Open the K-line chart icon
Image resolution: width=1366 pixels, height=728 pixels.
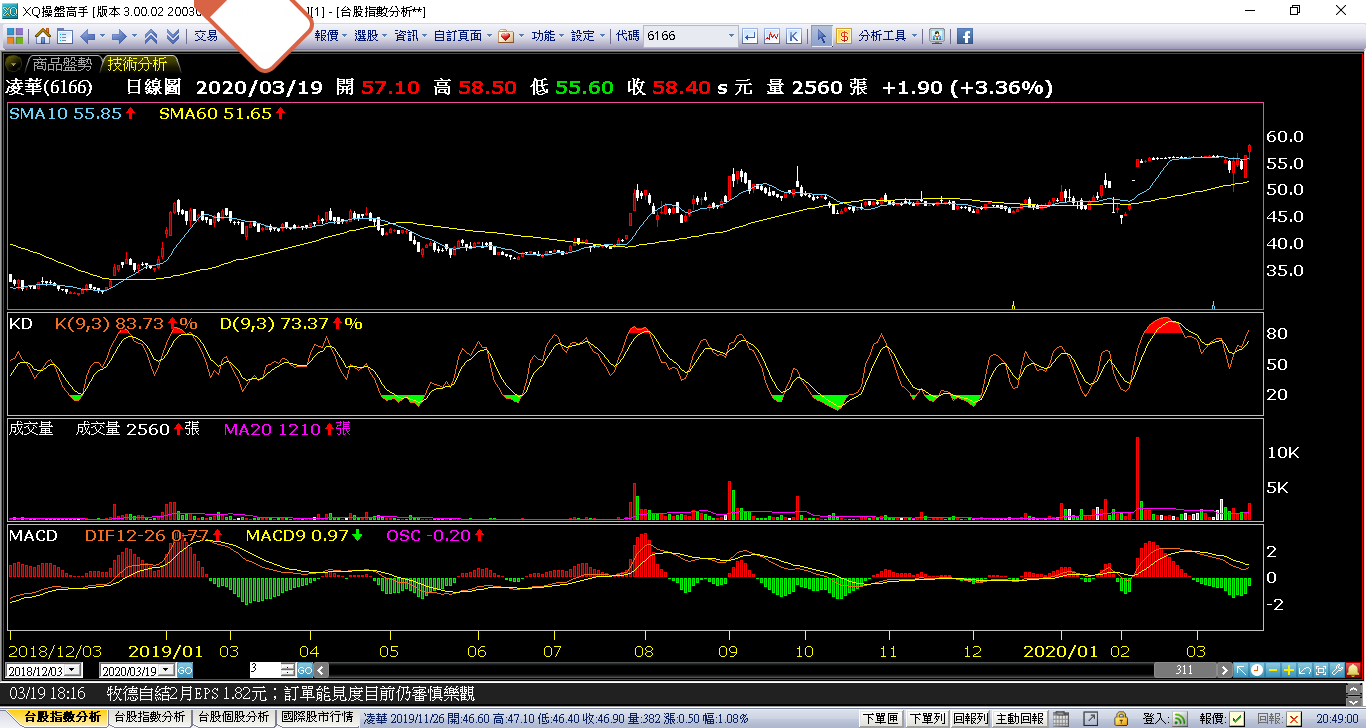click(793, 36)
